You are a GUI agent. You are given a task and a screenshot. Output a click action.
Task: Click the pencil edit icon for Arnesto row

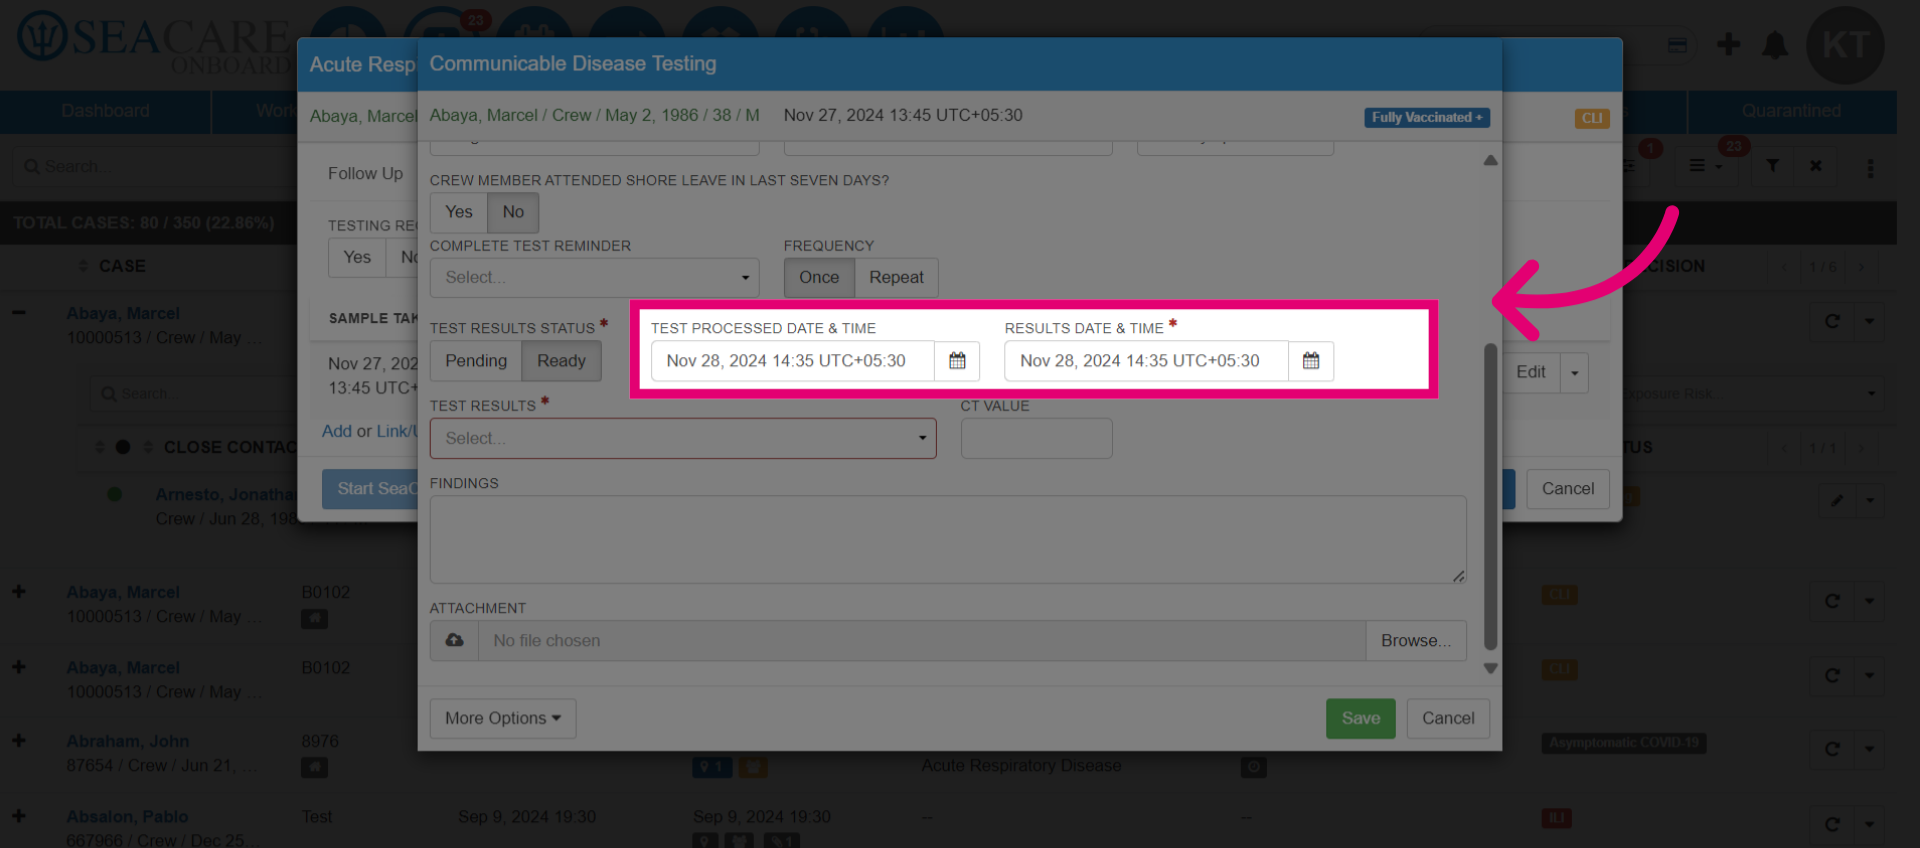tap(1836, 500)
